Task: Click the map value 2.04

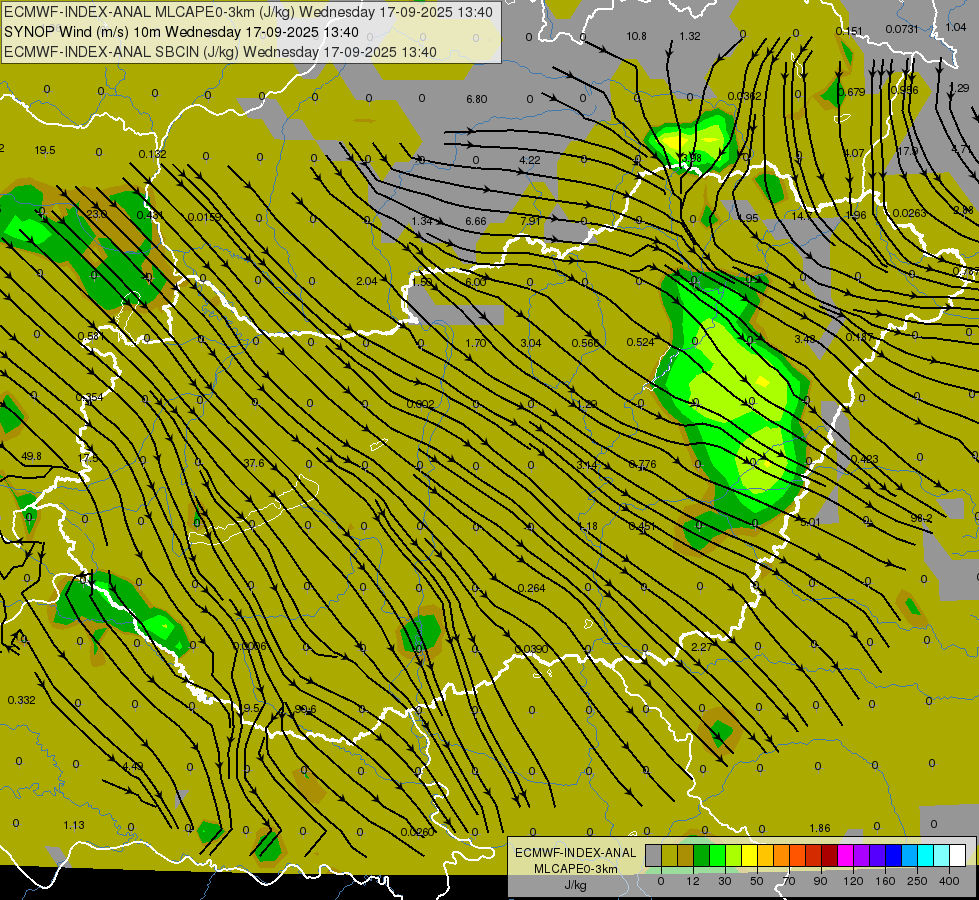Action: click(367, 282)
